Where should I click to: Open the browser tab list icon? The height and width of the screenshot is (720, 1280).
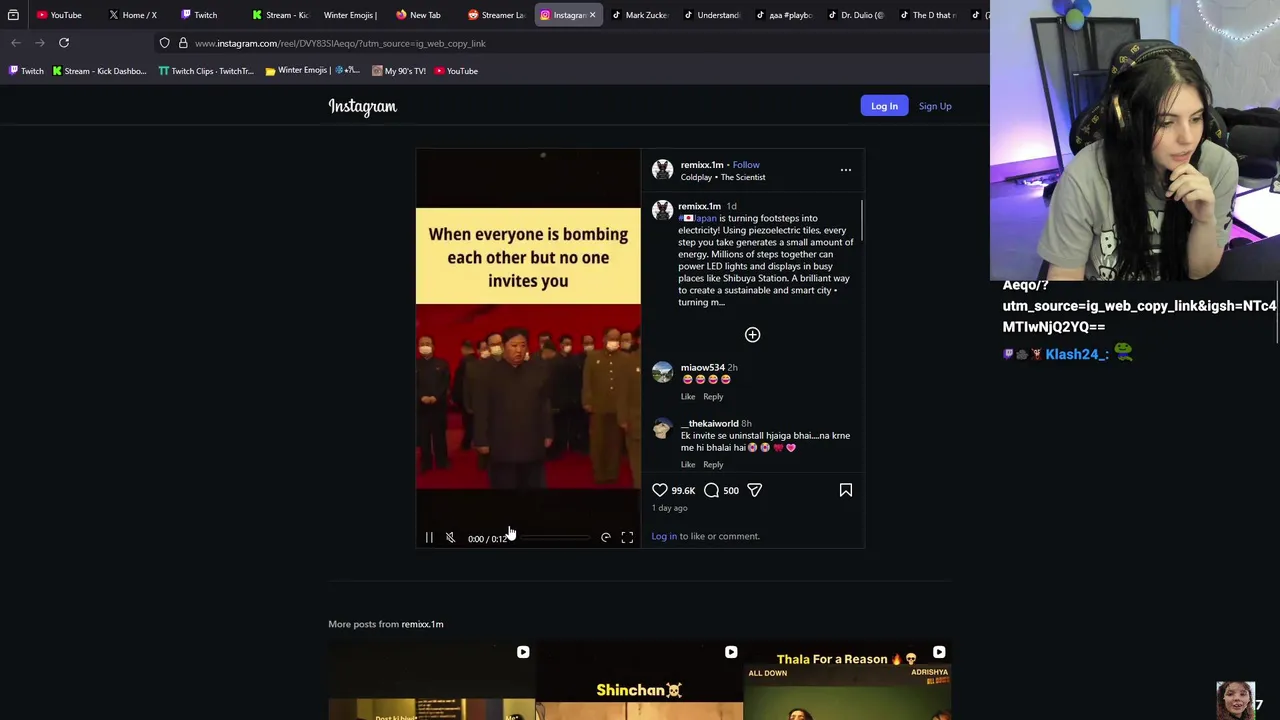pos(13,15)
